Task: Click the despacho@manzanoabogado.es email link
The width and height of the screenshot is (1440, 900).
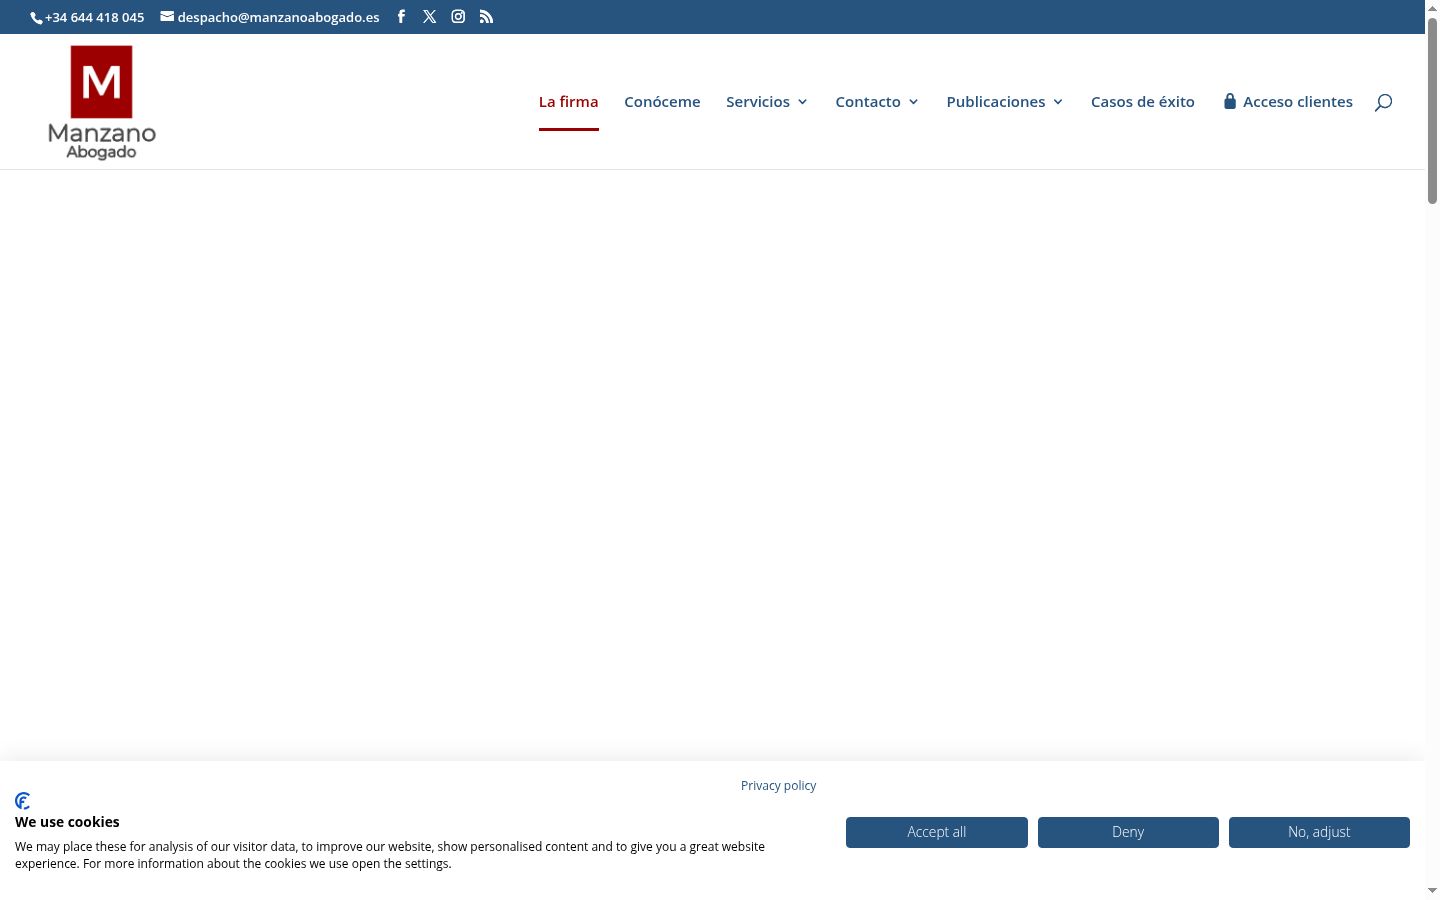Action: point(270,17)
